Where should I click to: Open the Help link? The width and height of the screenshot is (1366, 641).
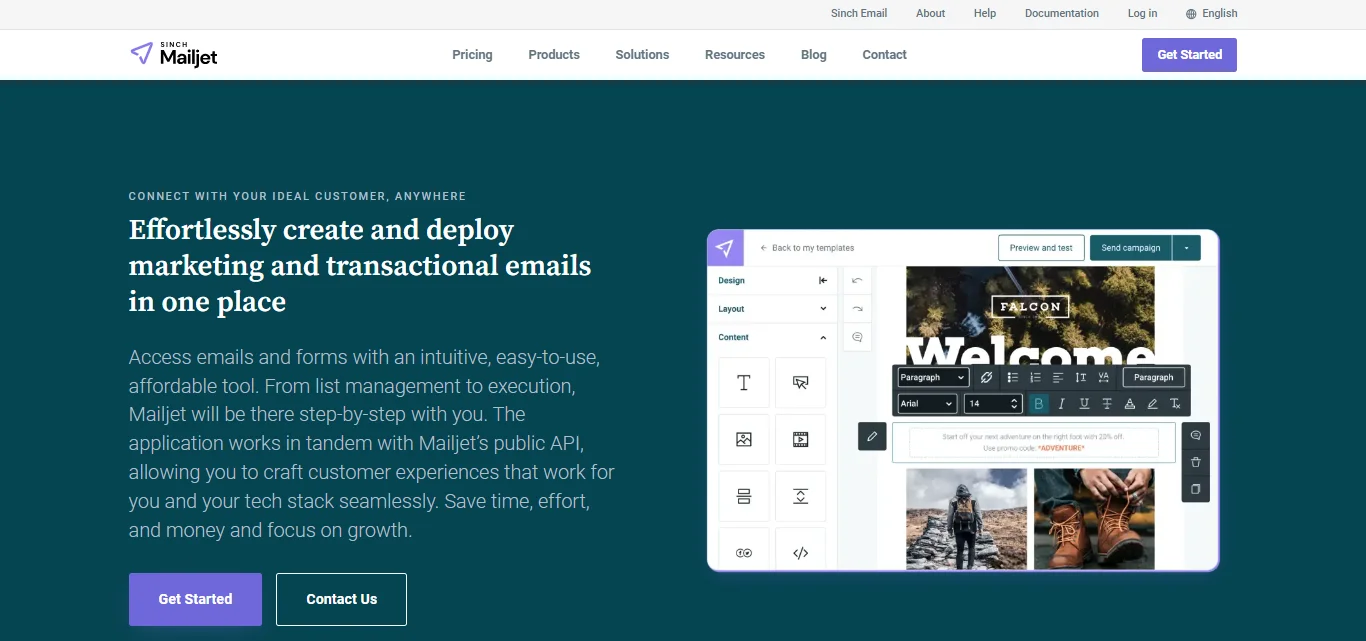coord(985,14)
